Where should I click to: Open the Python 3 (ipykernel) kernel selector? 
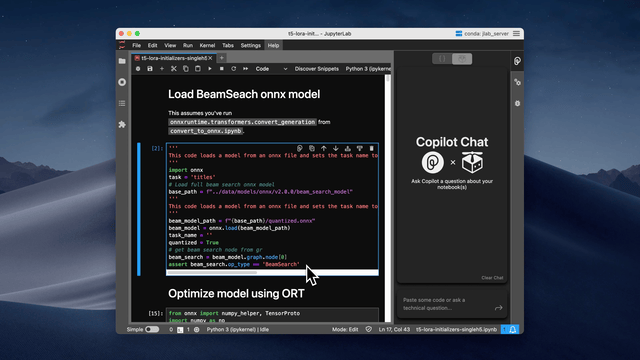368,69
